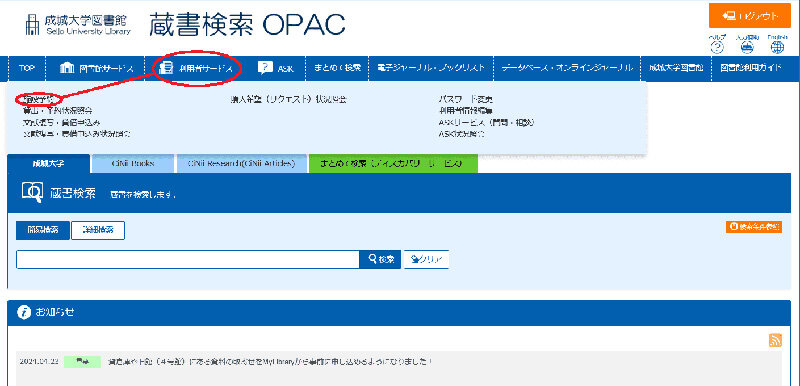Select the 成城大学 search tab
Viewport: 800px width, 386px height.
(x=49, y=164)
